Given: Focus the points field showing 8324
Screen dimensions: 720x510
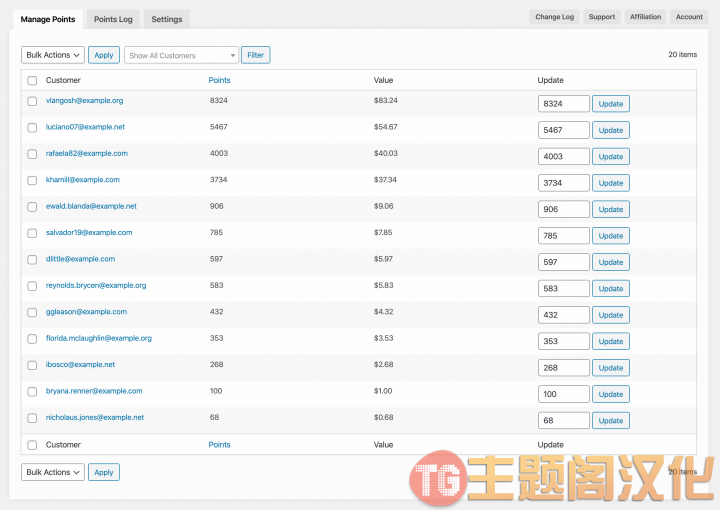Looking at the screenshot, I should point(563,104).
